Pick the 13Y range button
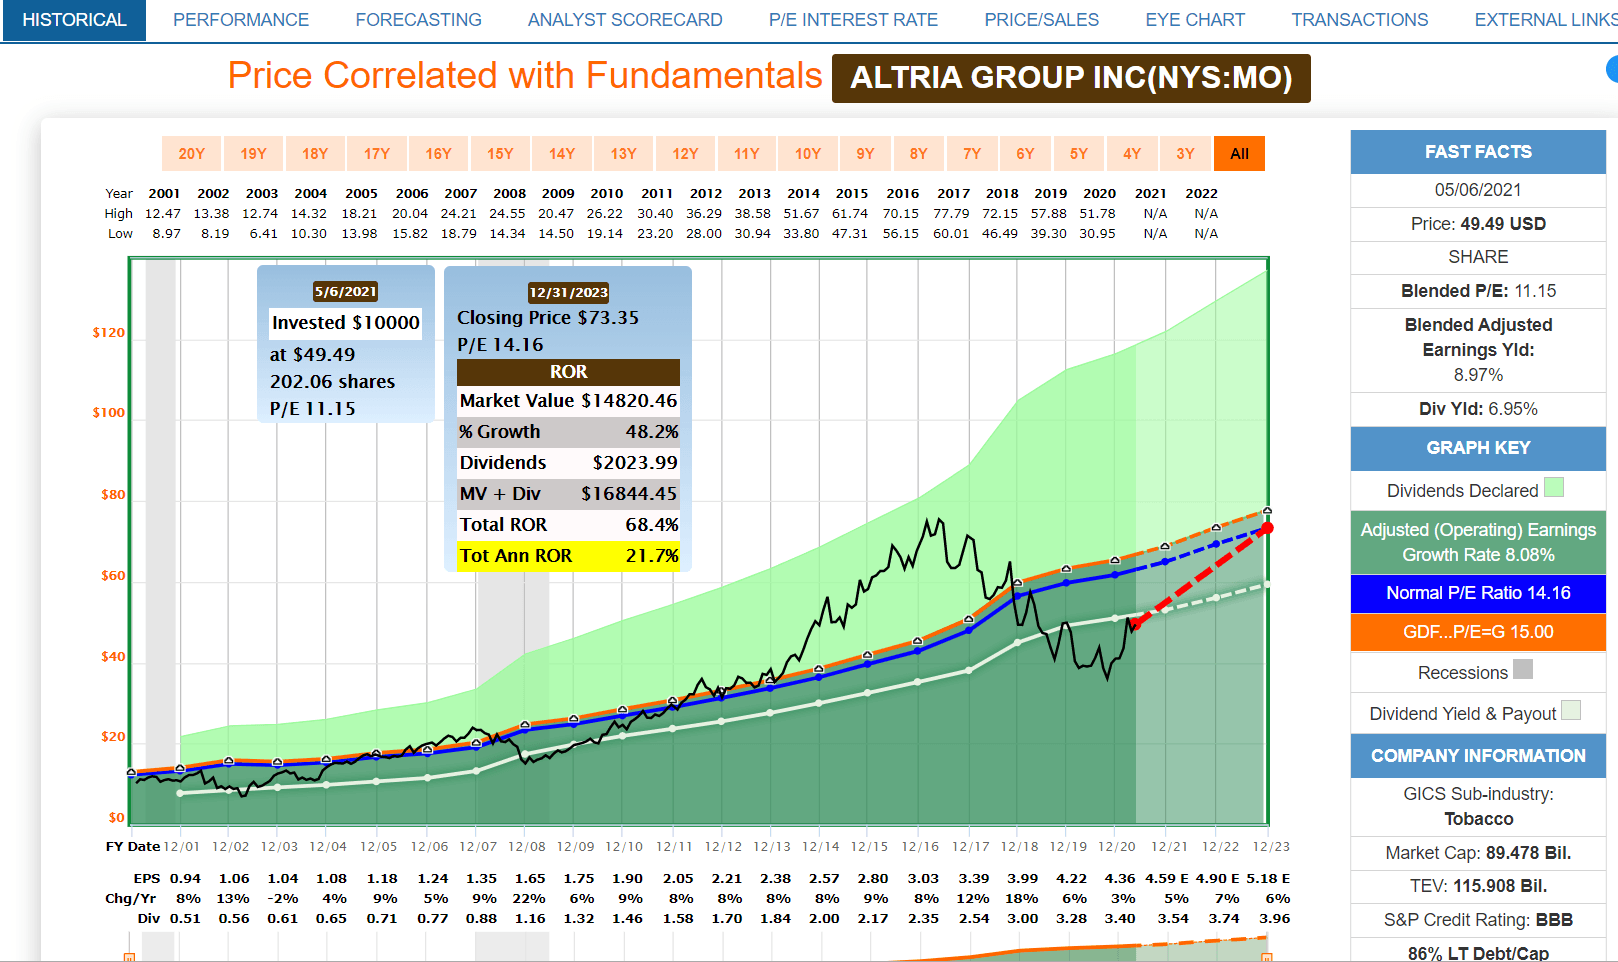Viewport: 1618px width, 962px height. pos(623,154)
